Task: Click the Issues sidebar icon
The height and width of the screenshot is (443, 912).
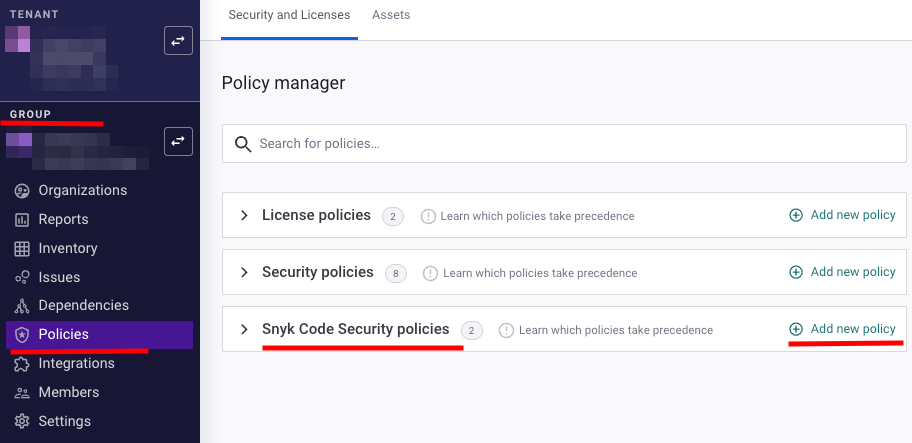Action: 22,277
